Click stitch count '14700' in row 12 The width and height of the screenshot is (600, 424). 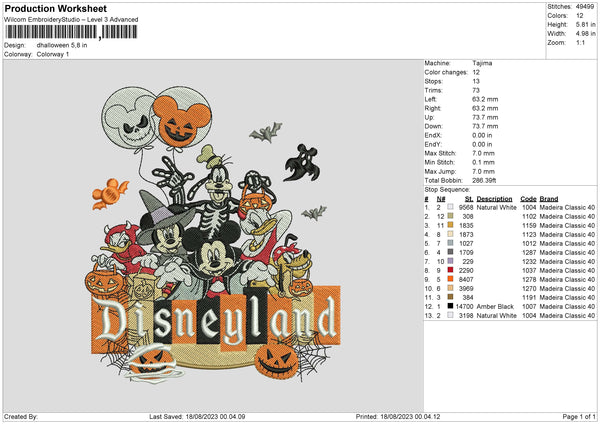(465, 307)
